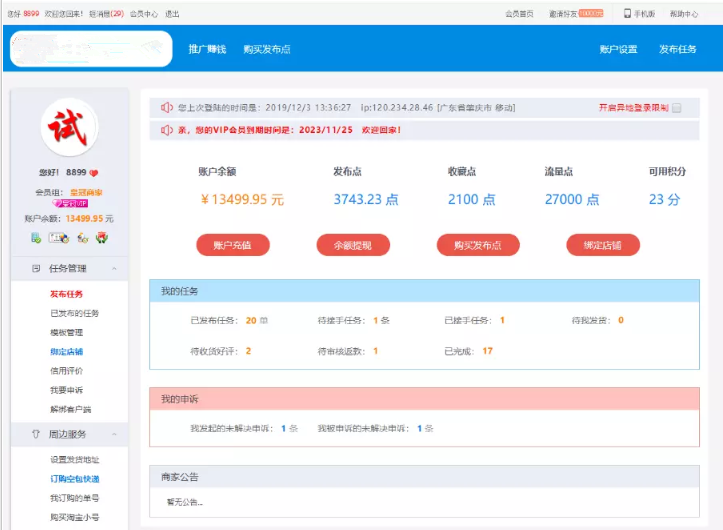Click the red 试 avatar image

(69, 127)
